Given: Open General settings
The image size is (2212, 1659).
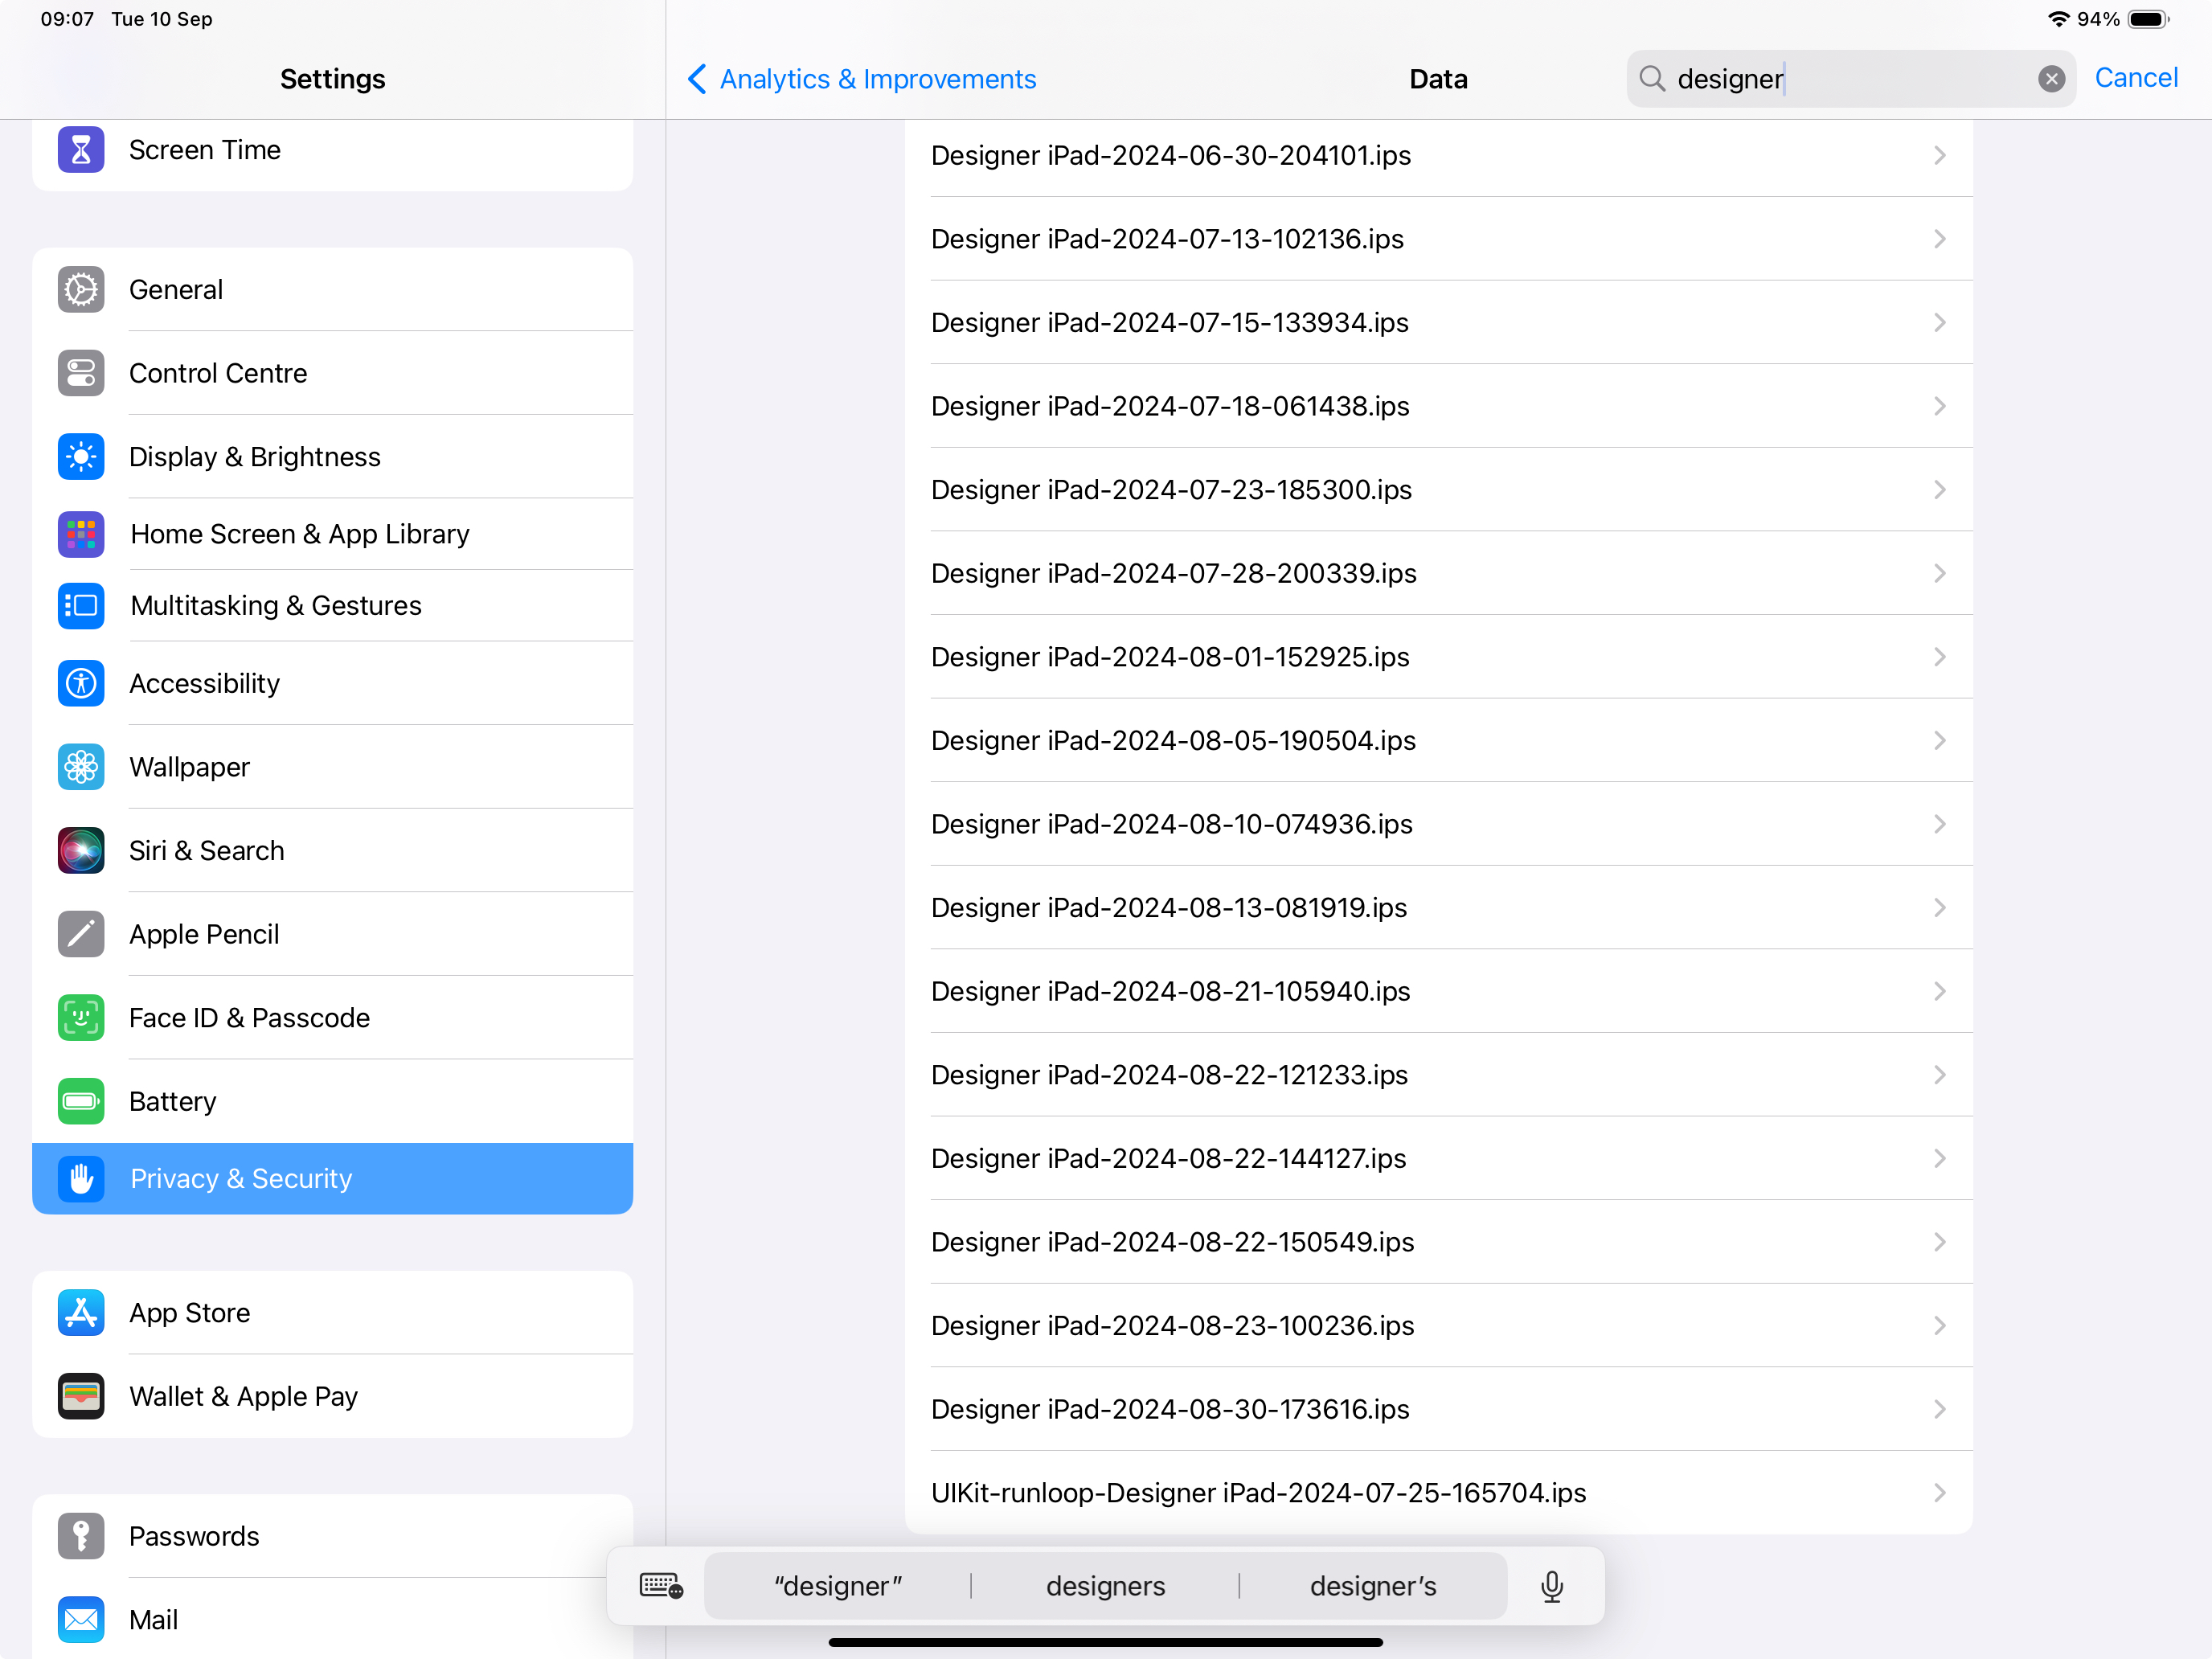Looking at the screenshot, I should 332,290.
